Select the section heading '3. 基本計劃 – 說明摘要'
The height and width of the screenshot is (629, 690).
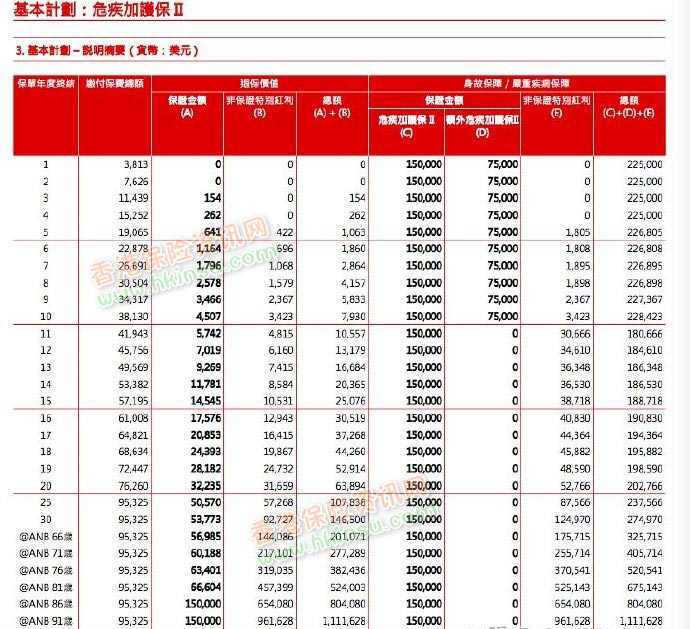pos(107,51)
